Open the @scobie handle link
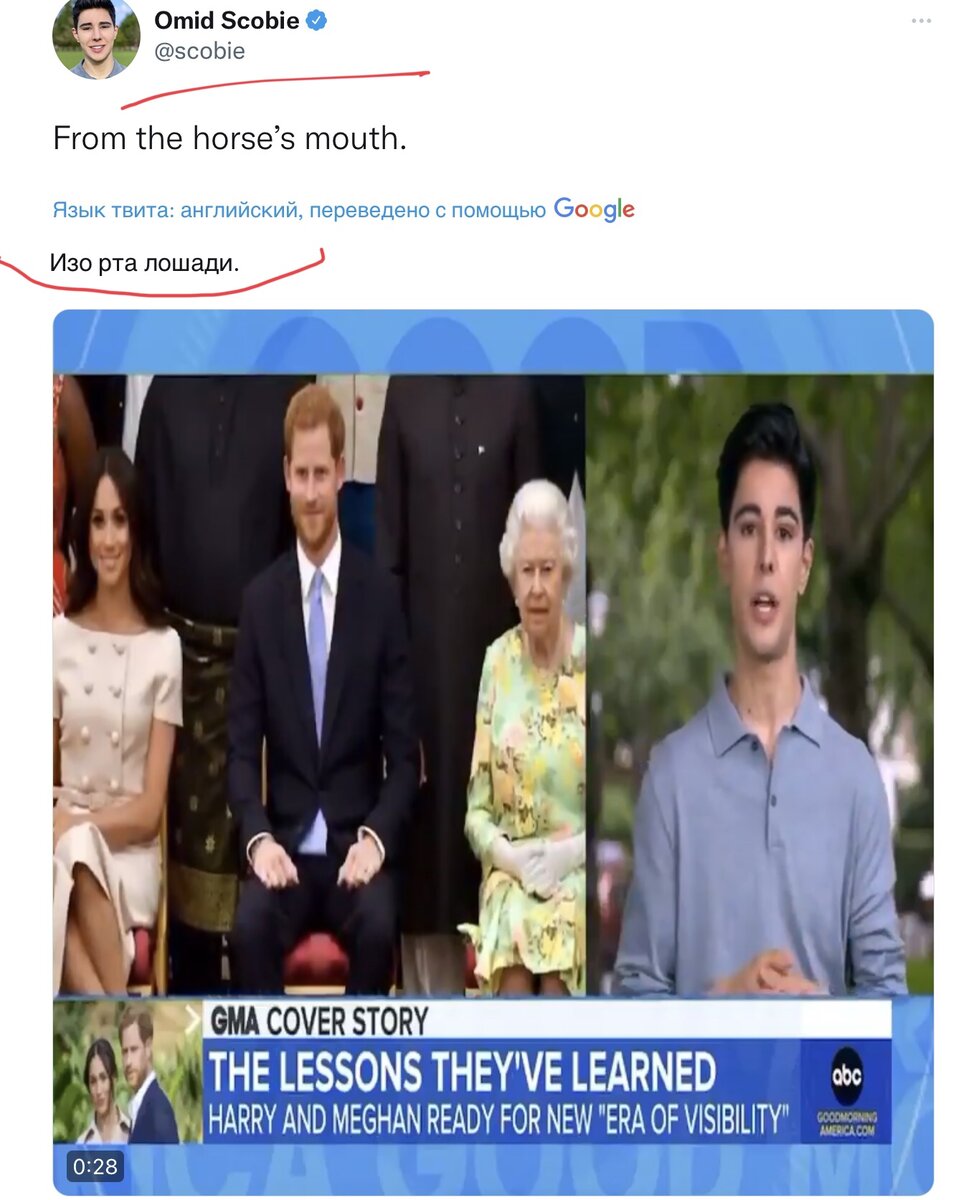 tap(199, 52)
